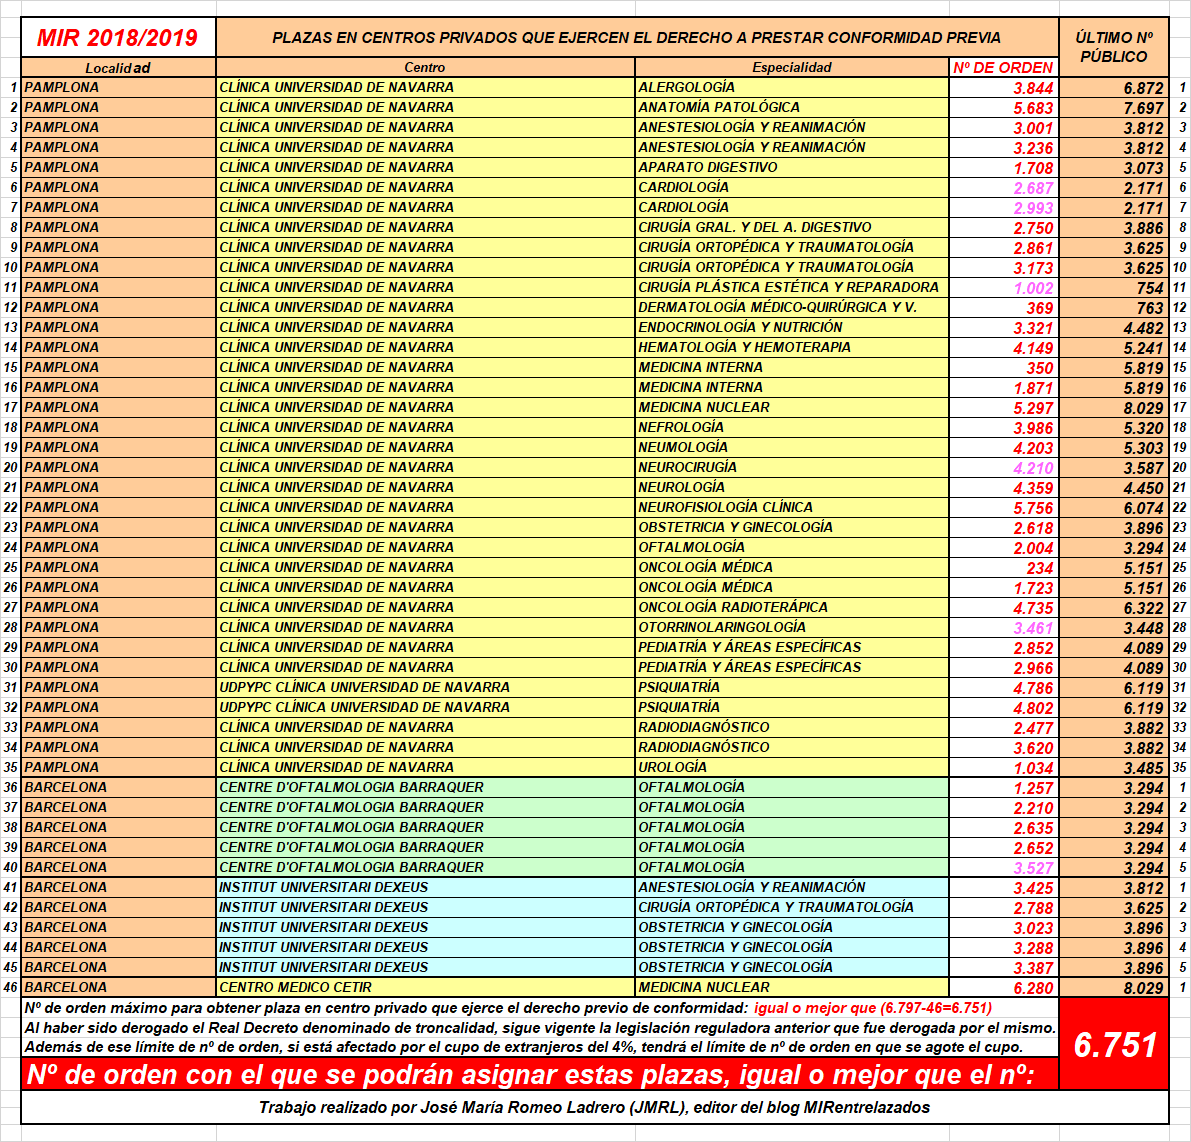
Task: Select the Especialidad column header
Action: [x=791, y=68]
